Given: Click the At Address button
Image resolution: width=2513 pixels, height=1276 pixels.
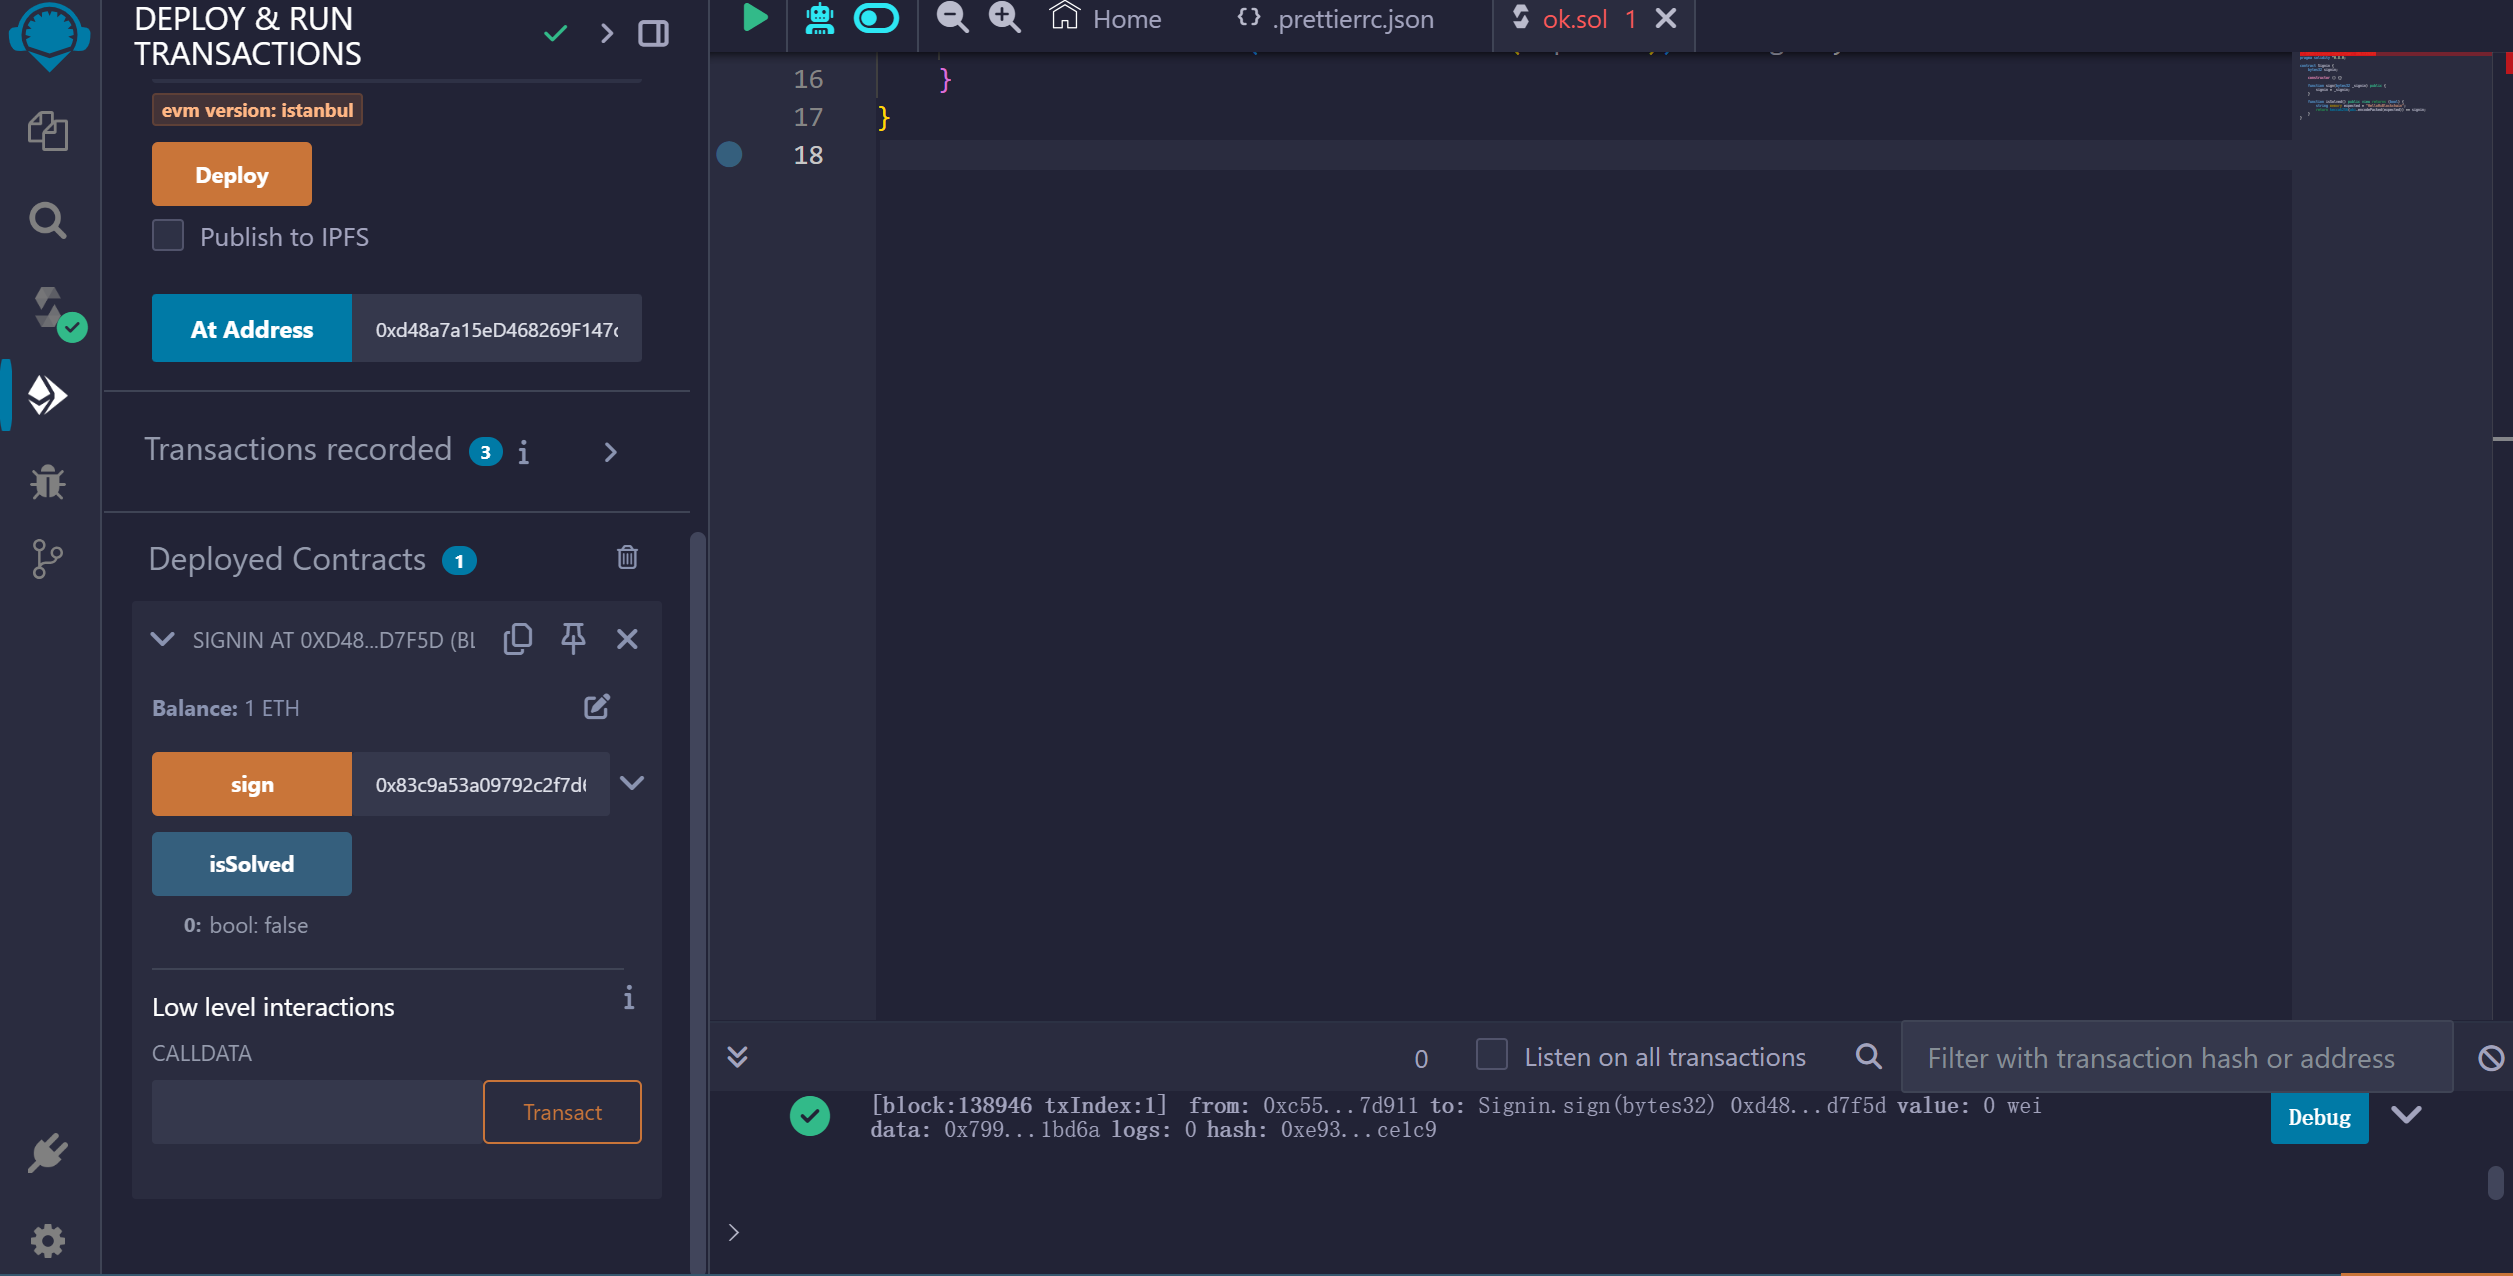Looking at the screenshot, I should click(252, 329).
